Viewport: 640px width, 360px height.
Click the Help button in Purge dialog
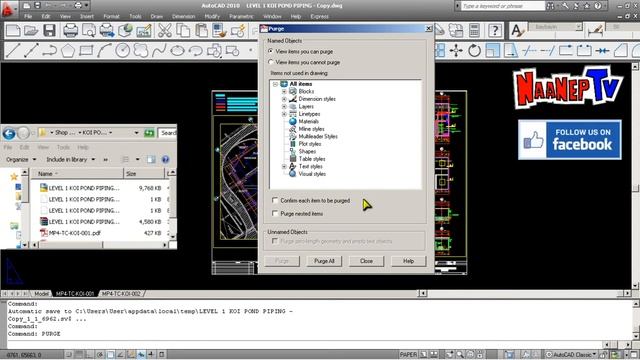tap(408, 261)
